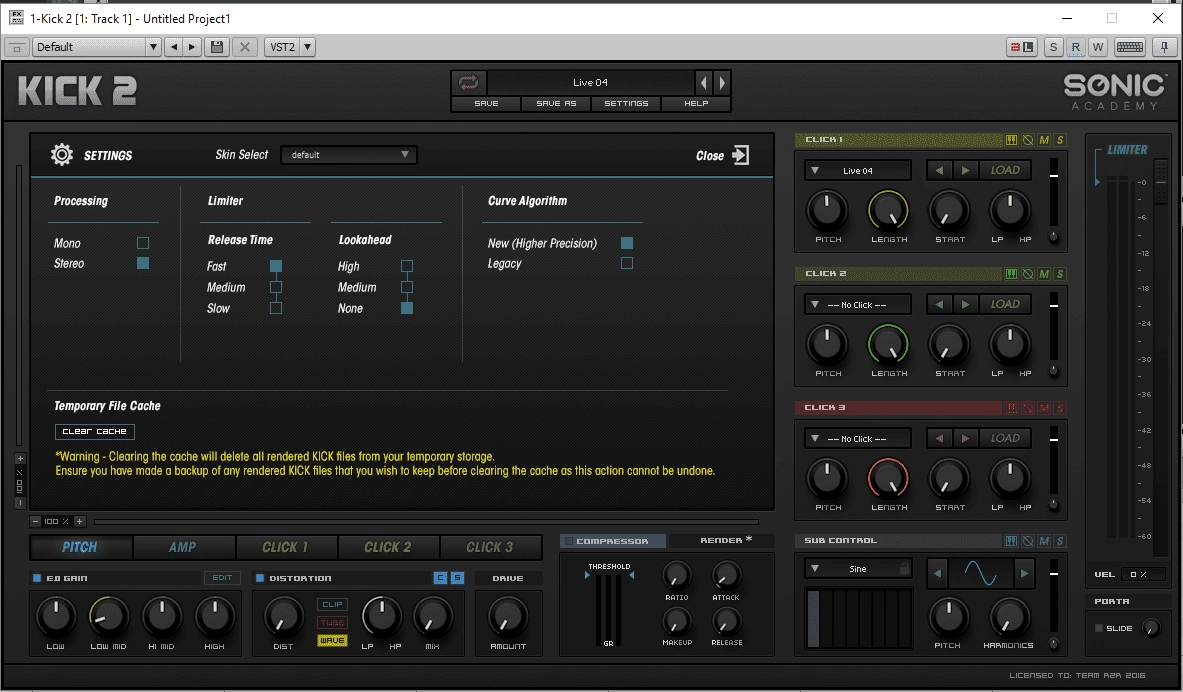Open the host preset Default dropdown
The width and height of the screenshot is (1183, 692).
(x=97, y=47)
